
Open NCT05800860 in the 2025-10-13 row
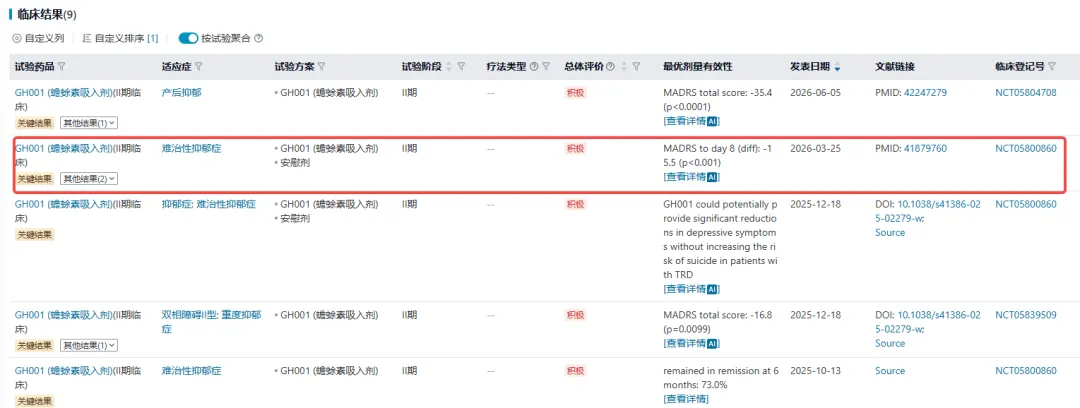pos(1026,371)
